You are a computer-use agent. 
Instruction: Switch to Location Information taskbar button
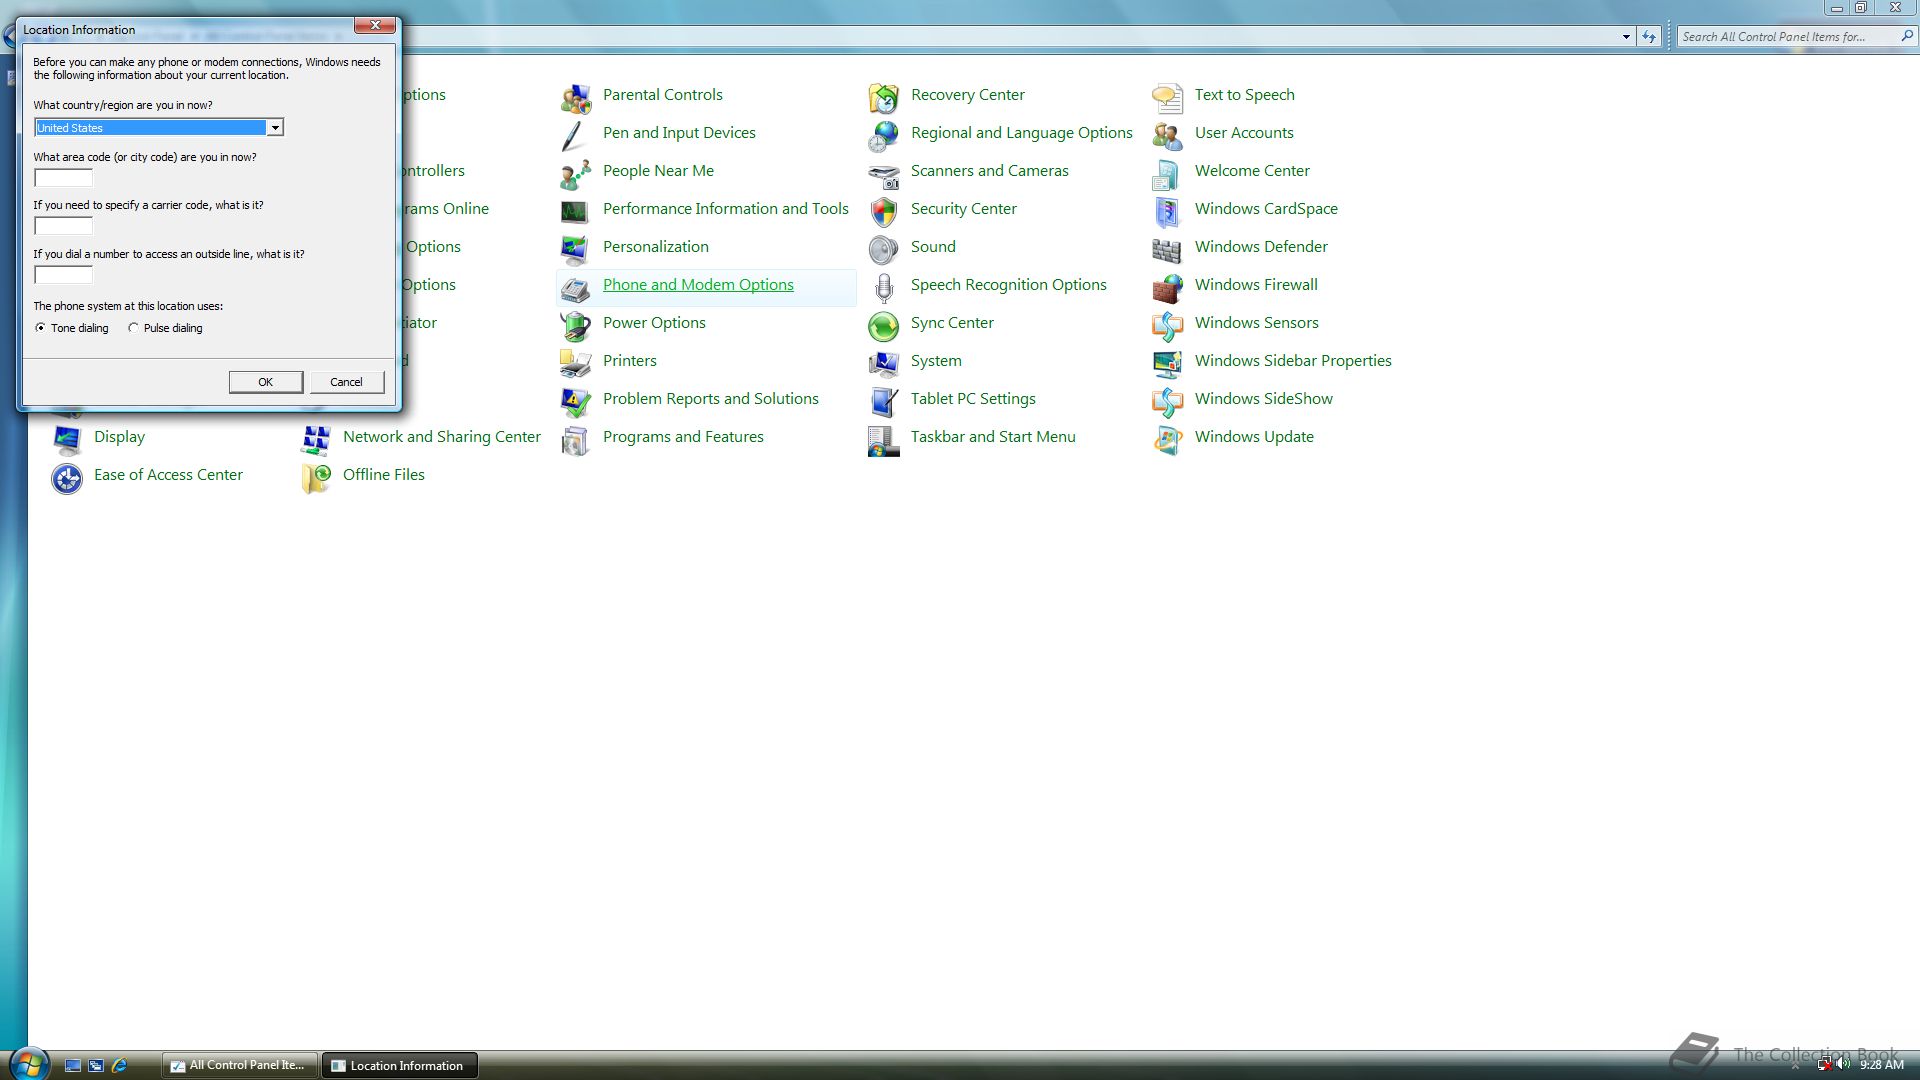(400, 1066)
